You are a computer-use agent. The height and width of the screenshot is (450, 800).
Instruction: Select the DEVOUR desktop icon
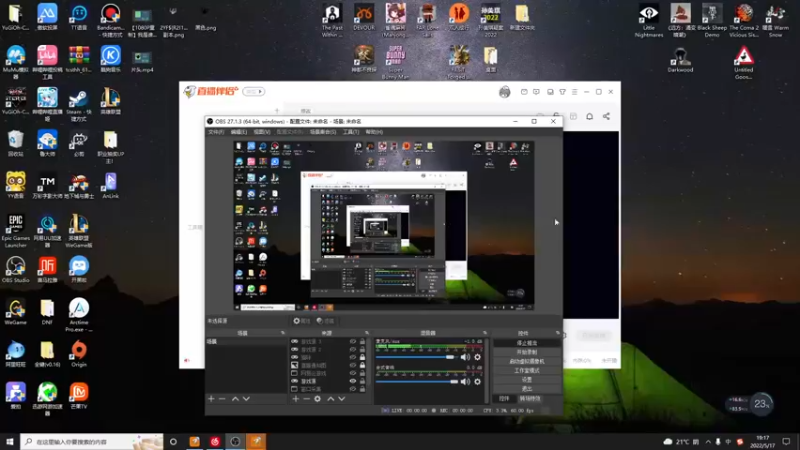click(x=364, y=17)
